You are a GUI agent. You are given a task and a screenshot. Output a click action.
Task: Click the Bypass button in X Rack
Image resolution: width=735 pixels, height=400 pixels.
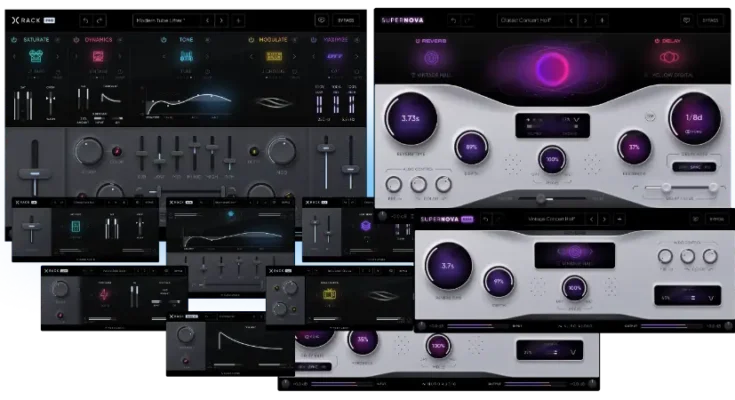coord(344,19)
